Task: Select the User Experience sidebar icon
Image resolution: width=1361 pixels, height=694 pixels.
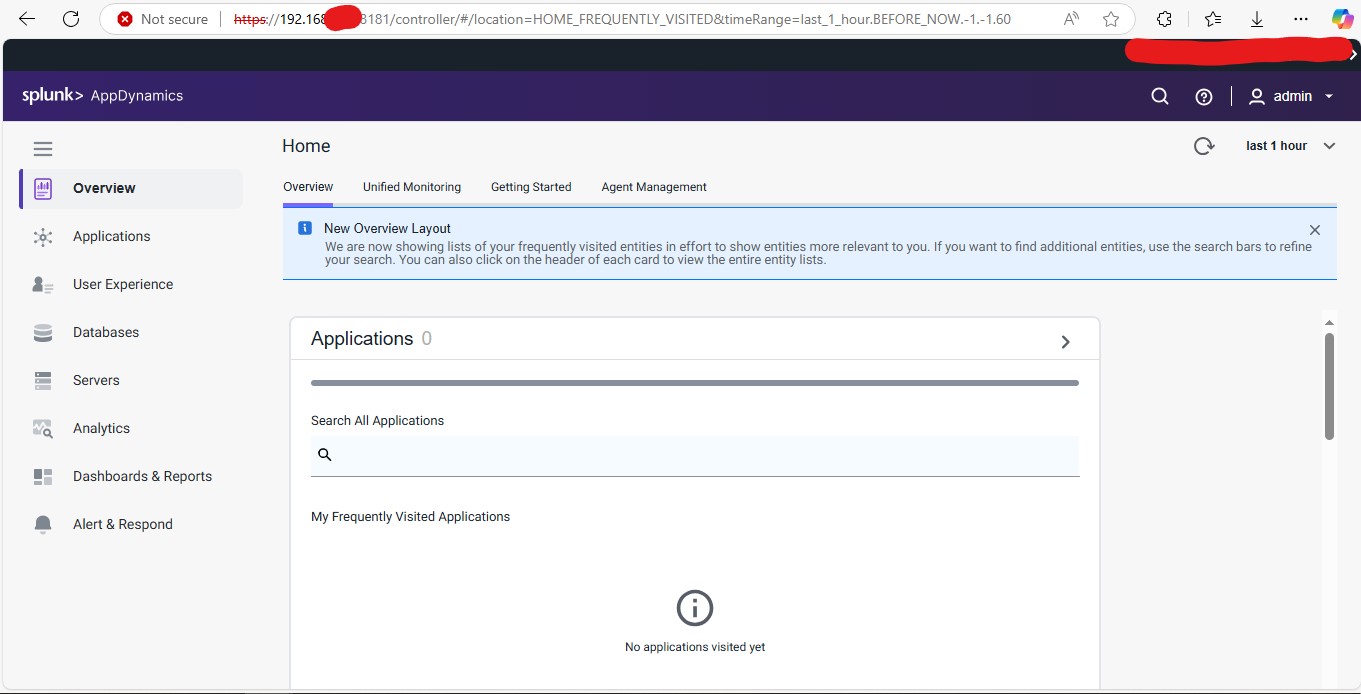Action: tap(42, 284)
